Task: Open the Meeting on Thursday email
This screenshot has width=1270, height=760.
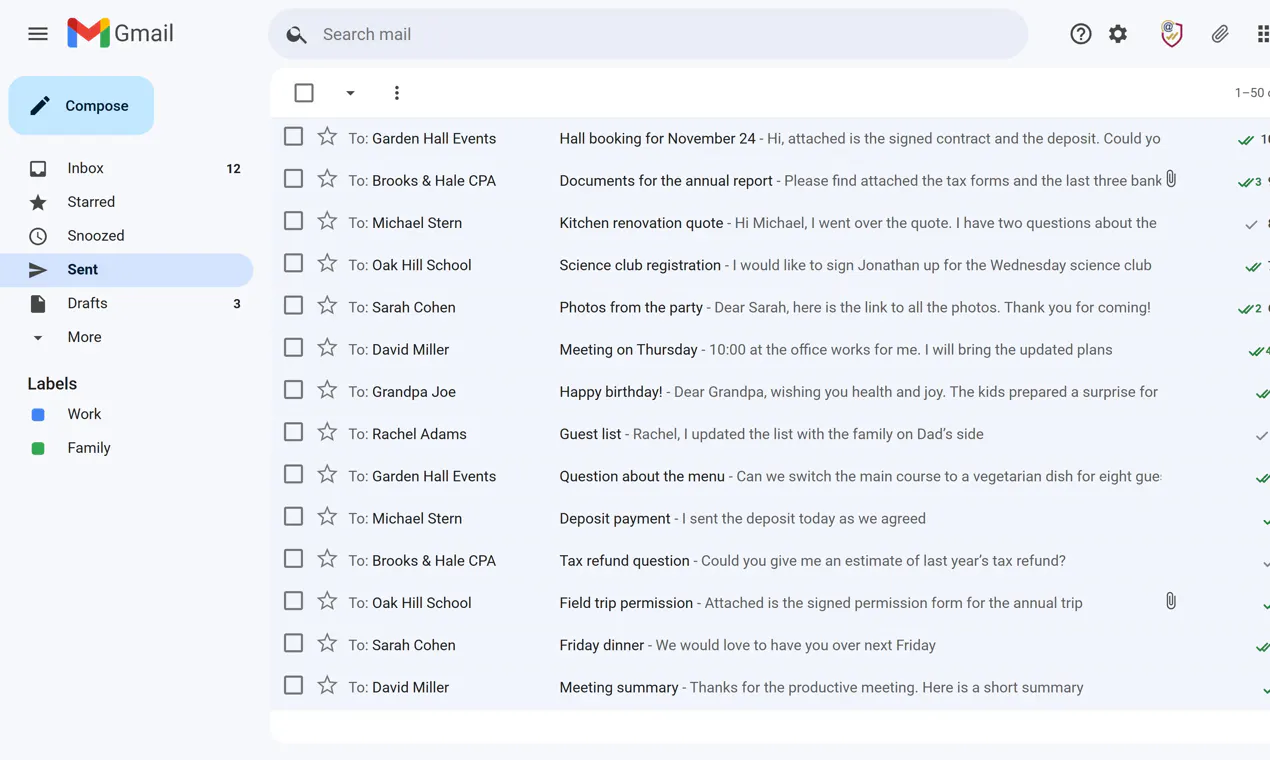Action: point(770,349)
